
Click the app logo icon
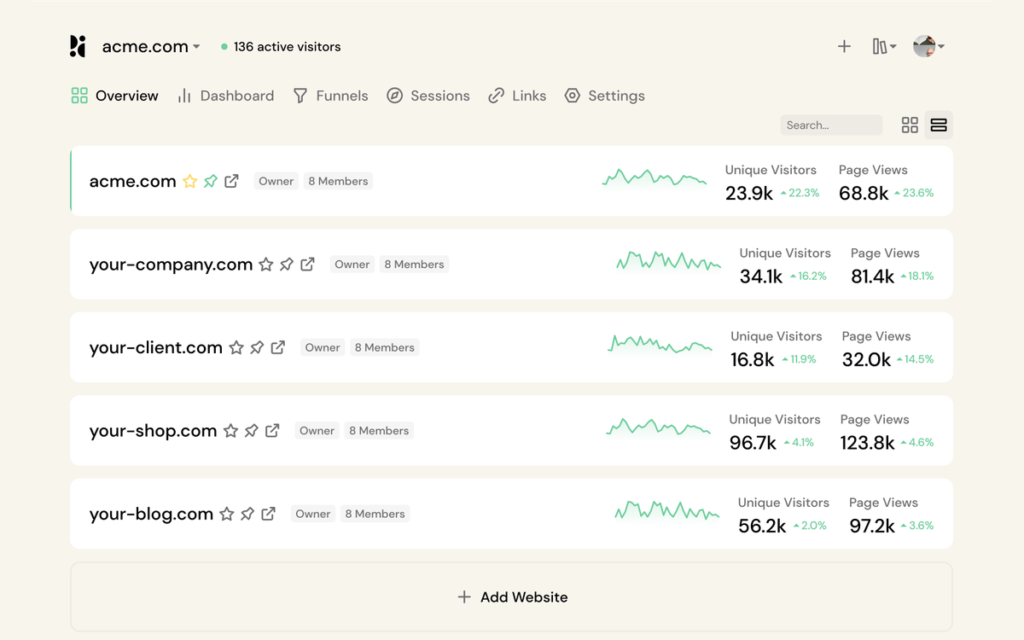(x=78, y=46)
